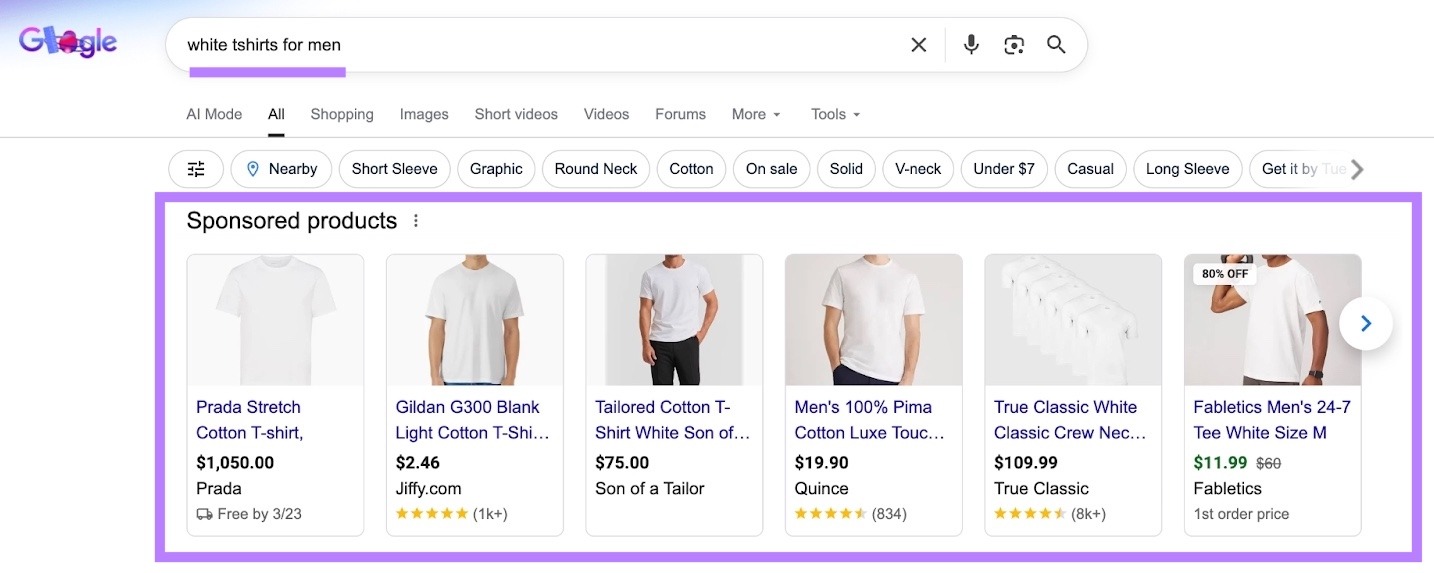Filter by Graphic t-shirts
Screen dimensions: 1434x573
pyautogui.click(x=496, y=169)
